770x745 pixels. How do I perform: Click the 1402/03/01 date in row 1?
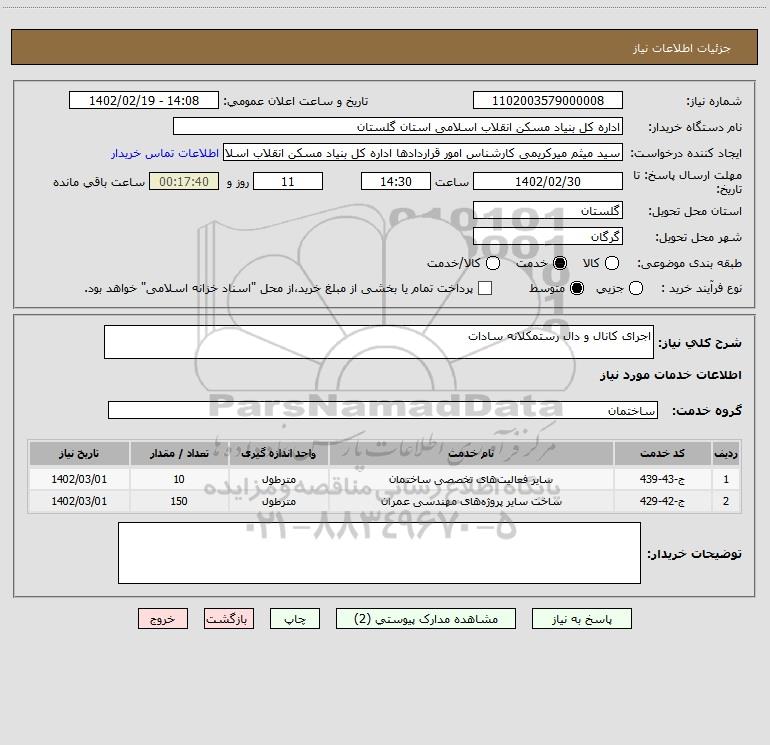coord(79,479)
